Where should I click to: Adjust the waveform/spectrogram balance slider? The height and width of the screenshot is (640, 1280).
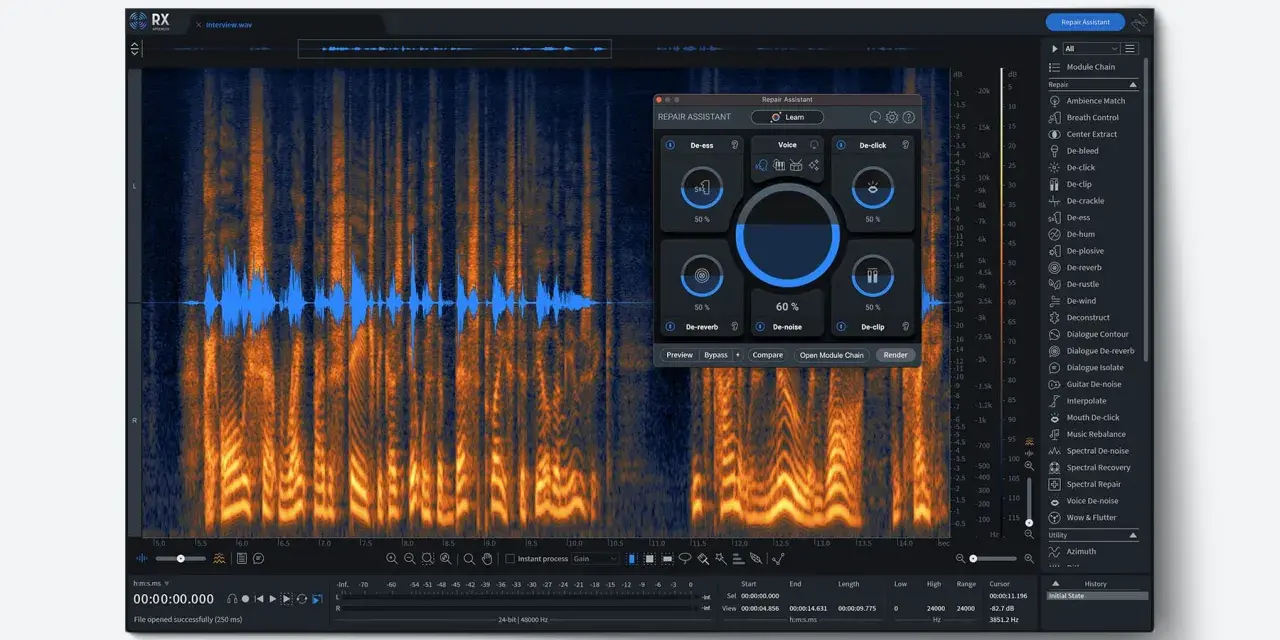[181, 558]
